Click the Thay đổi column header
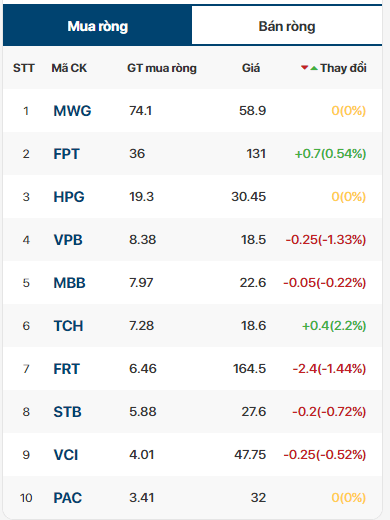Screen dimensions: 390x520 pyautogui.click(x=343, y=68)
